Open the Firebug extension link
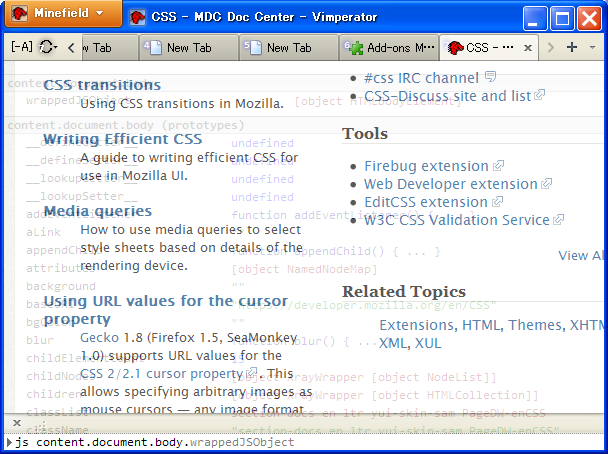Viewport: 608px width, 454px height. (426, 166)
